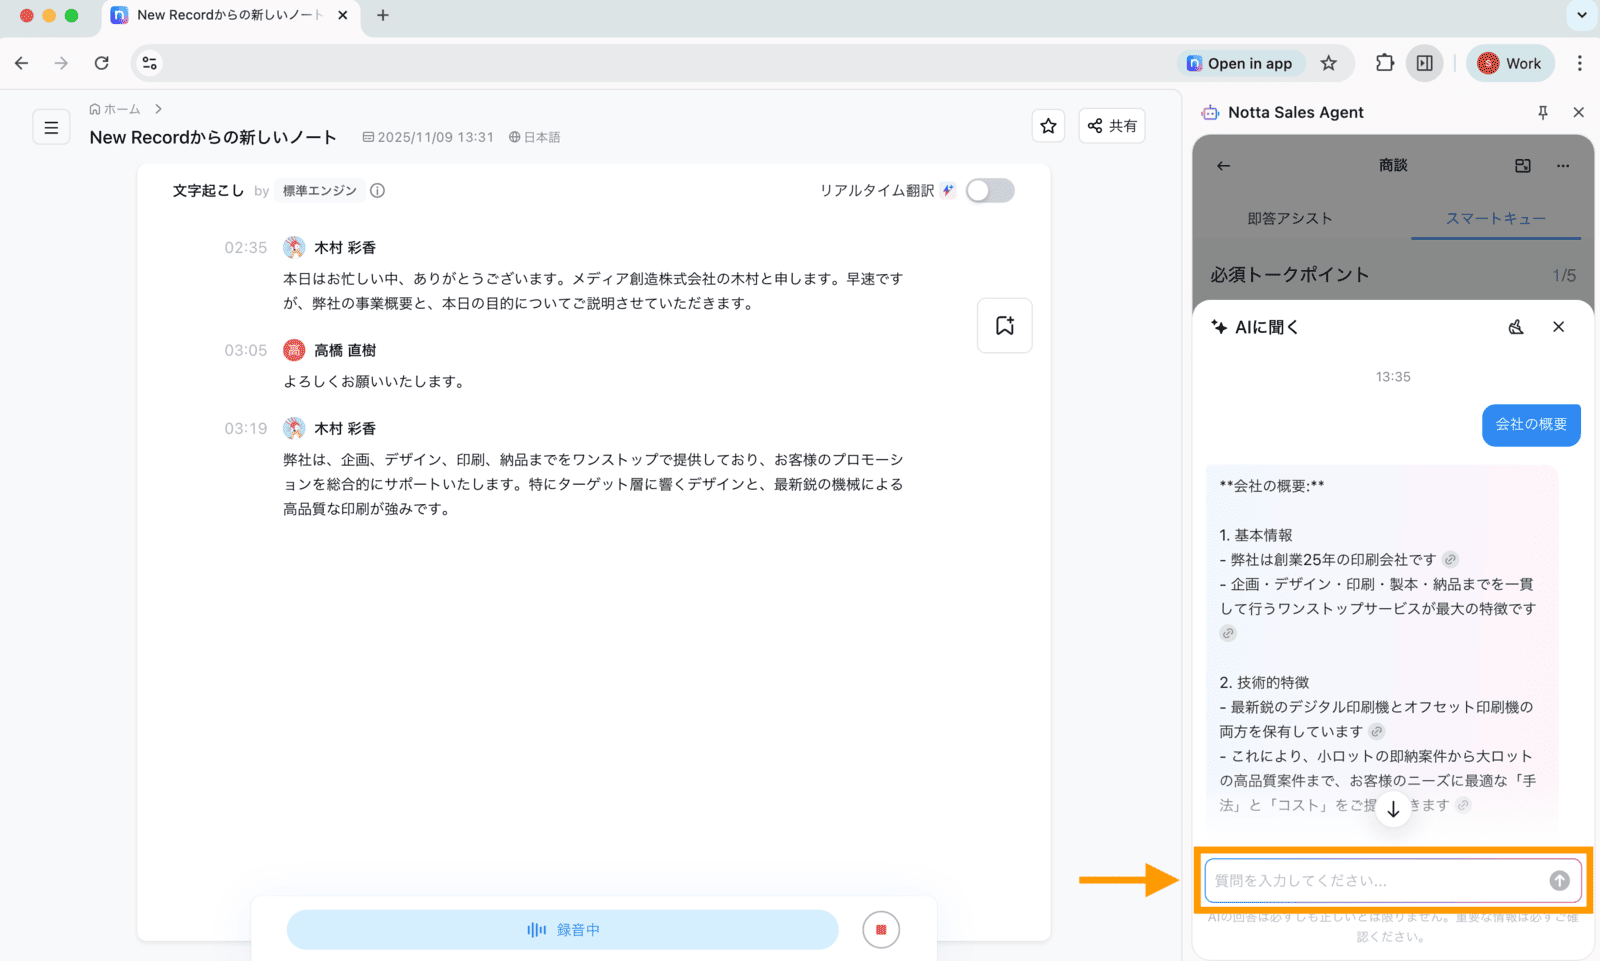
Task: Open the more options ellipsis in 商談
Action: [1563, 165]
